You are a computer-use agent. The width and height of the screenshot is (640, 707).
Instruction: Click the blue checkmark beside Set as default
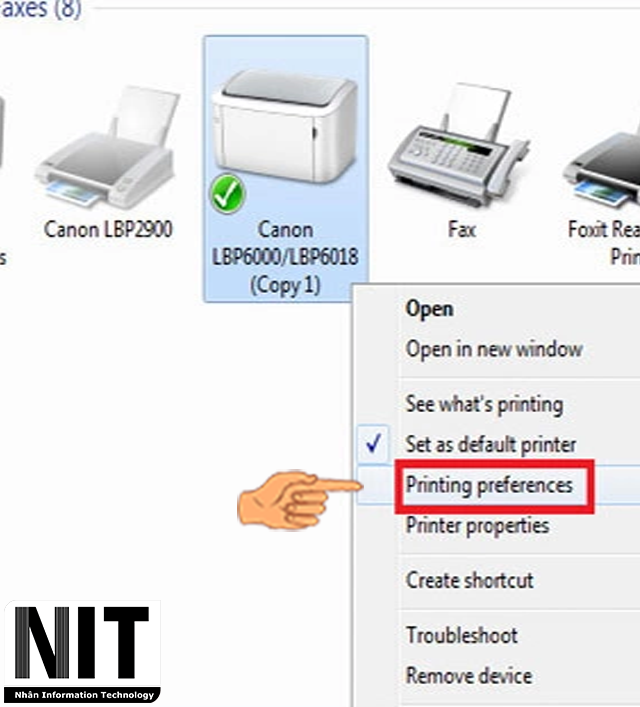click(373, 444)
